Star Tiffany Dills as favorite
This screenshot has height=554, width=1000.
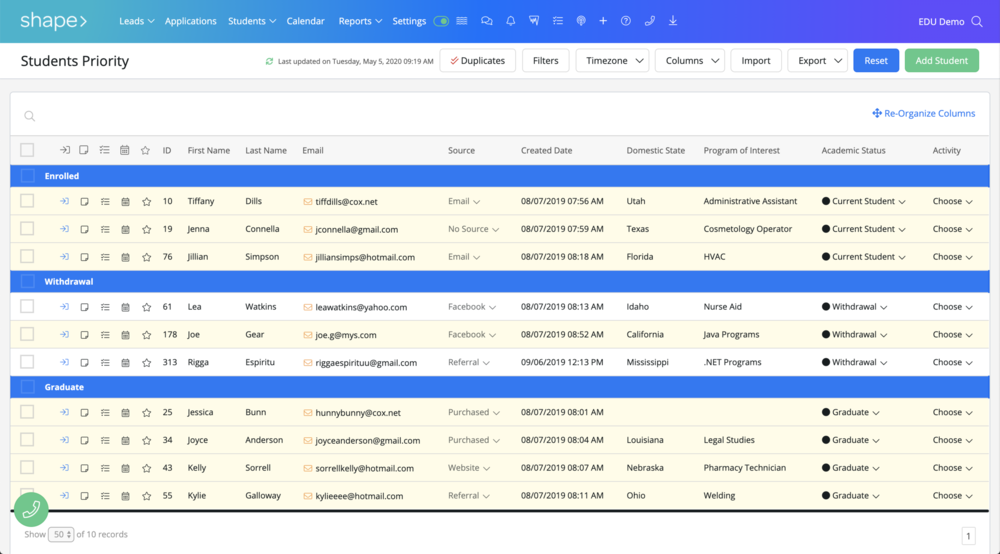pyautogui.click(x=146, y=201)
